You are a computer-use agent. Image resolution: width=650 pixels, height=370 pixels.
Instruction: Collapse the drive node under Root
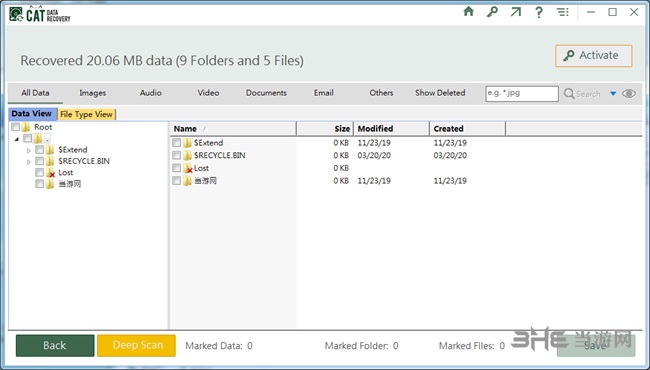(x=17, y=139)
